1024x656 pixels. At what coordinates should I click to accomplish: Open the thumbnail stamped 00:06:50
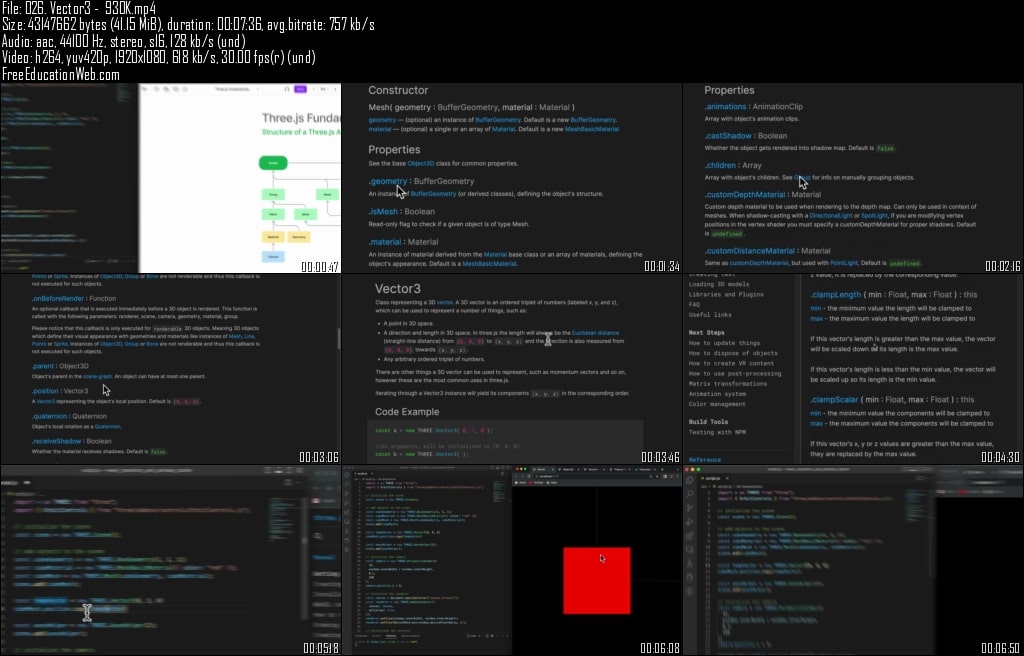coord(853,561)
